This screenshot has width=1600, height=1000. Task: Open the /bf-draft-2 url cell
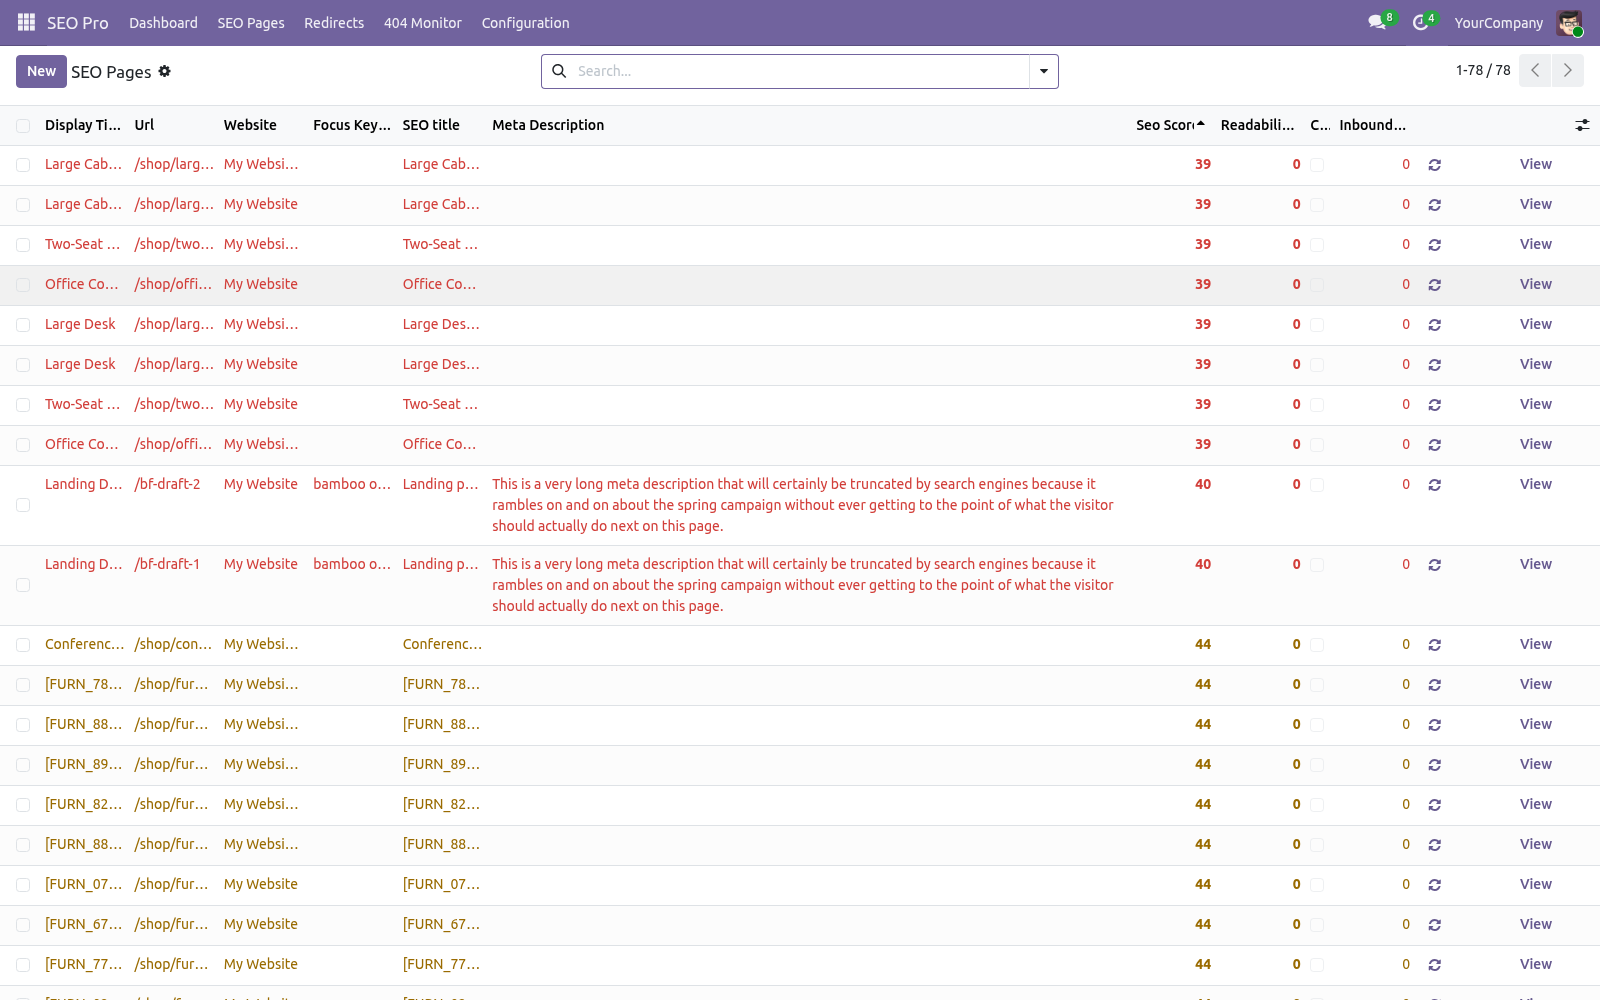click(167, 484)
